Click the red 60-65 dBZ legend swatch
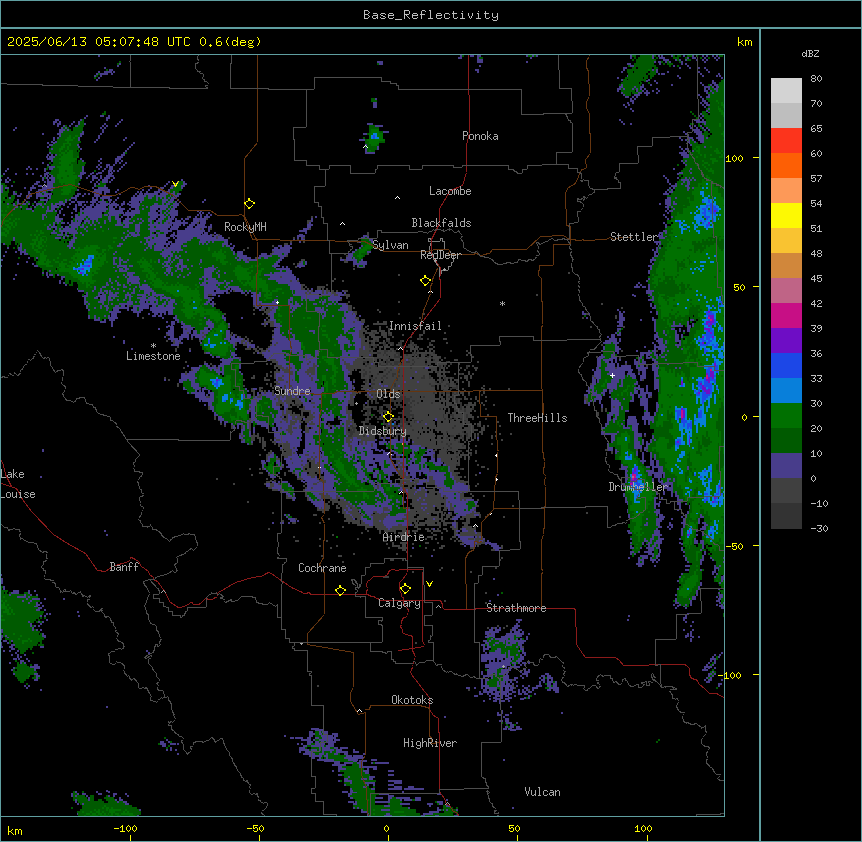 tap(786, 141)
